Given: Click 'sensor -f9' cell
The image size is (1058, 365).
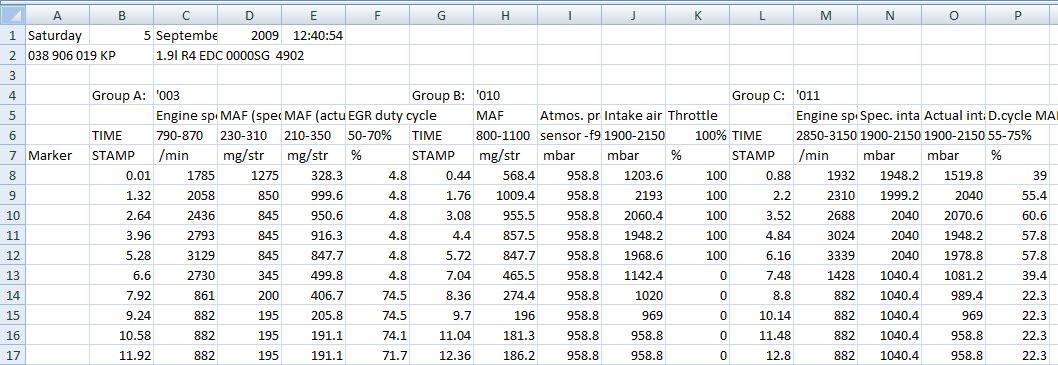Looking at the screenshot, I should [569, 136].
